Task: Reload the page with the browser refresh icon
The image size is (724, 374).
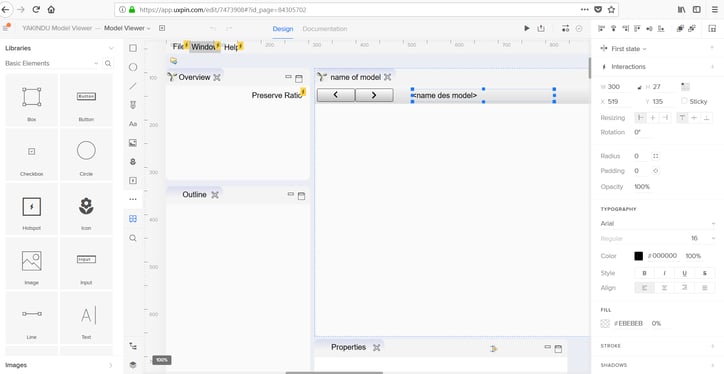Action: pyautogui.click(x=36, y=9)
